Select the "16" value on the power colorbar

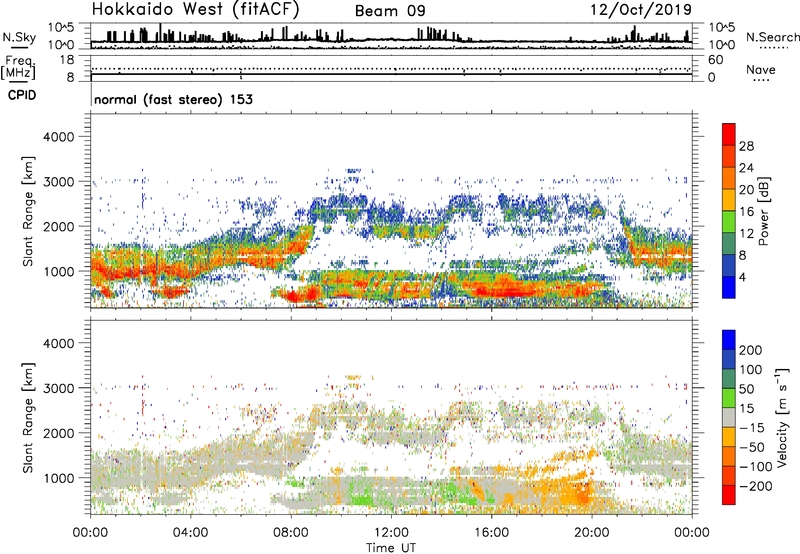pyautogui.click(x=746, y=212)
